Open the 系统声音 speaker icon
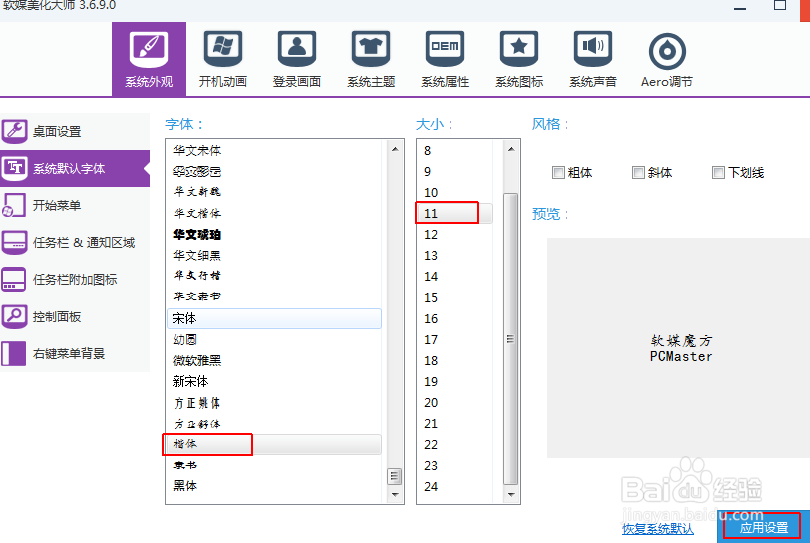The width and height of the screenshot is (810, 543). (x=593, y=50)
